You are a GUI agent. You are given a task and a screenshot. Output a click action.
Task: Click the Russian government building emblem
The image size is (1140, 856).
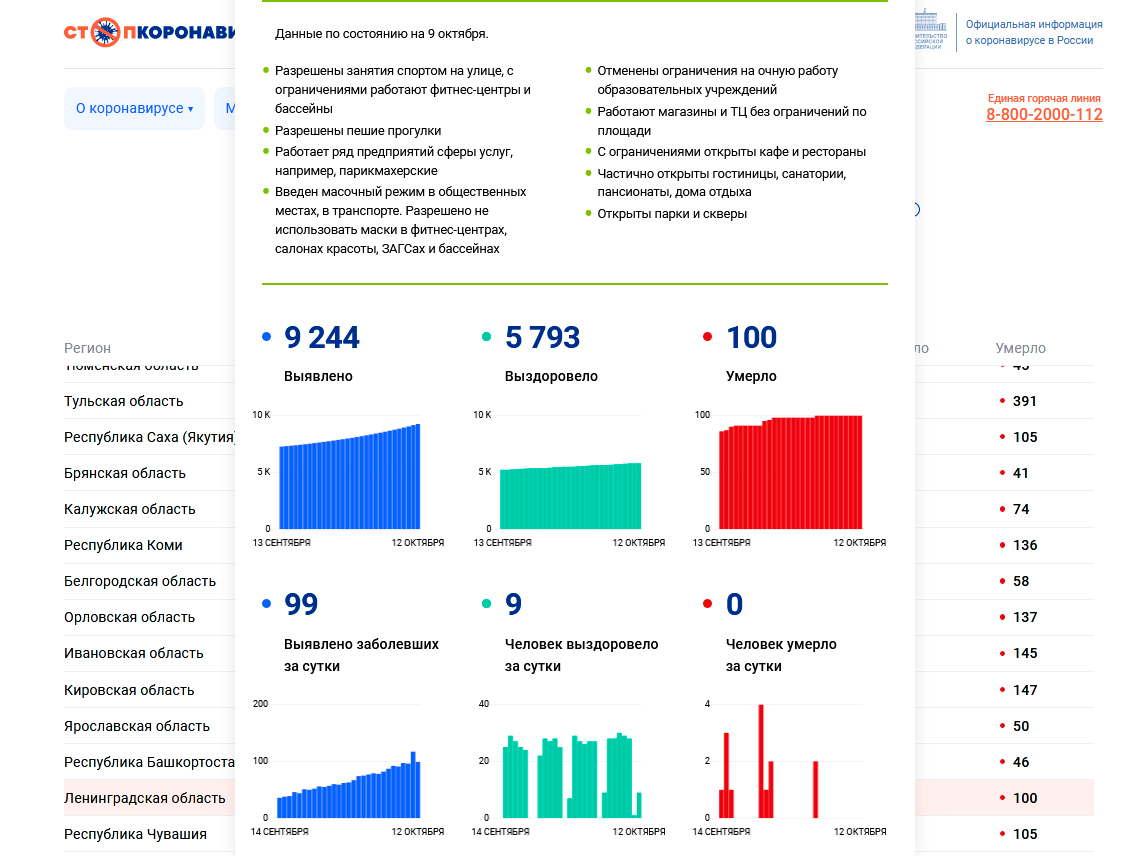pos(930,30)
